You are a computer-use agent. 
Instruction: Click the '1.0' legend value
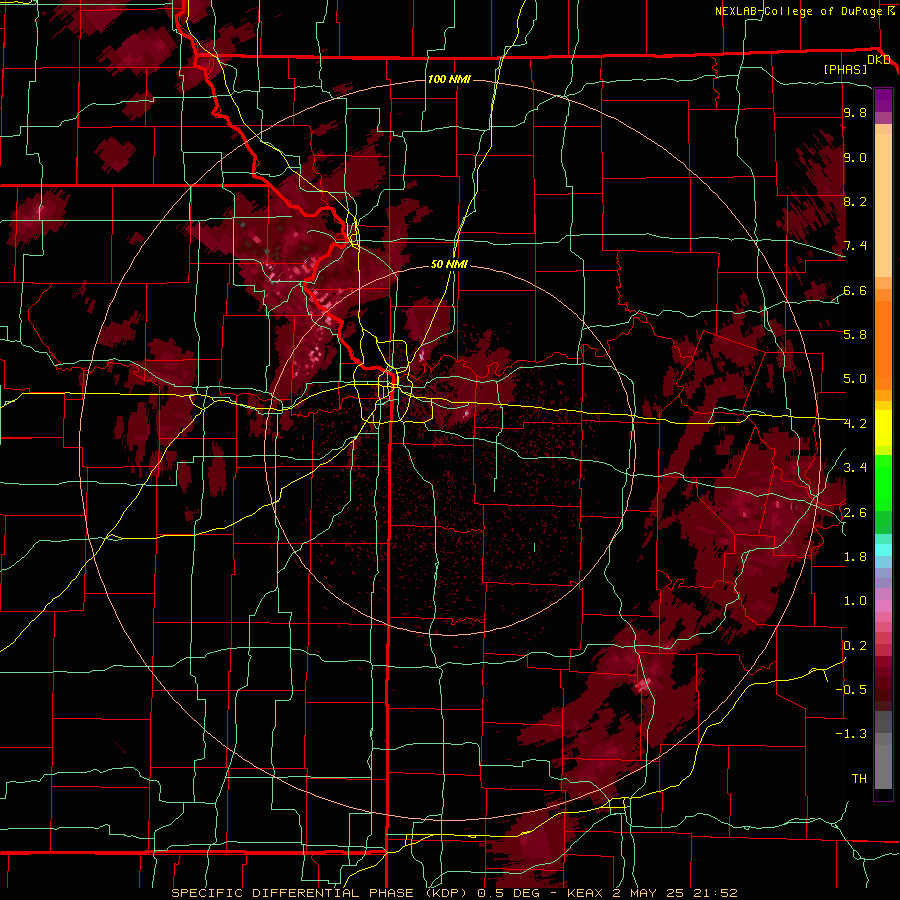pyautogui.click(x=855, y=601)
